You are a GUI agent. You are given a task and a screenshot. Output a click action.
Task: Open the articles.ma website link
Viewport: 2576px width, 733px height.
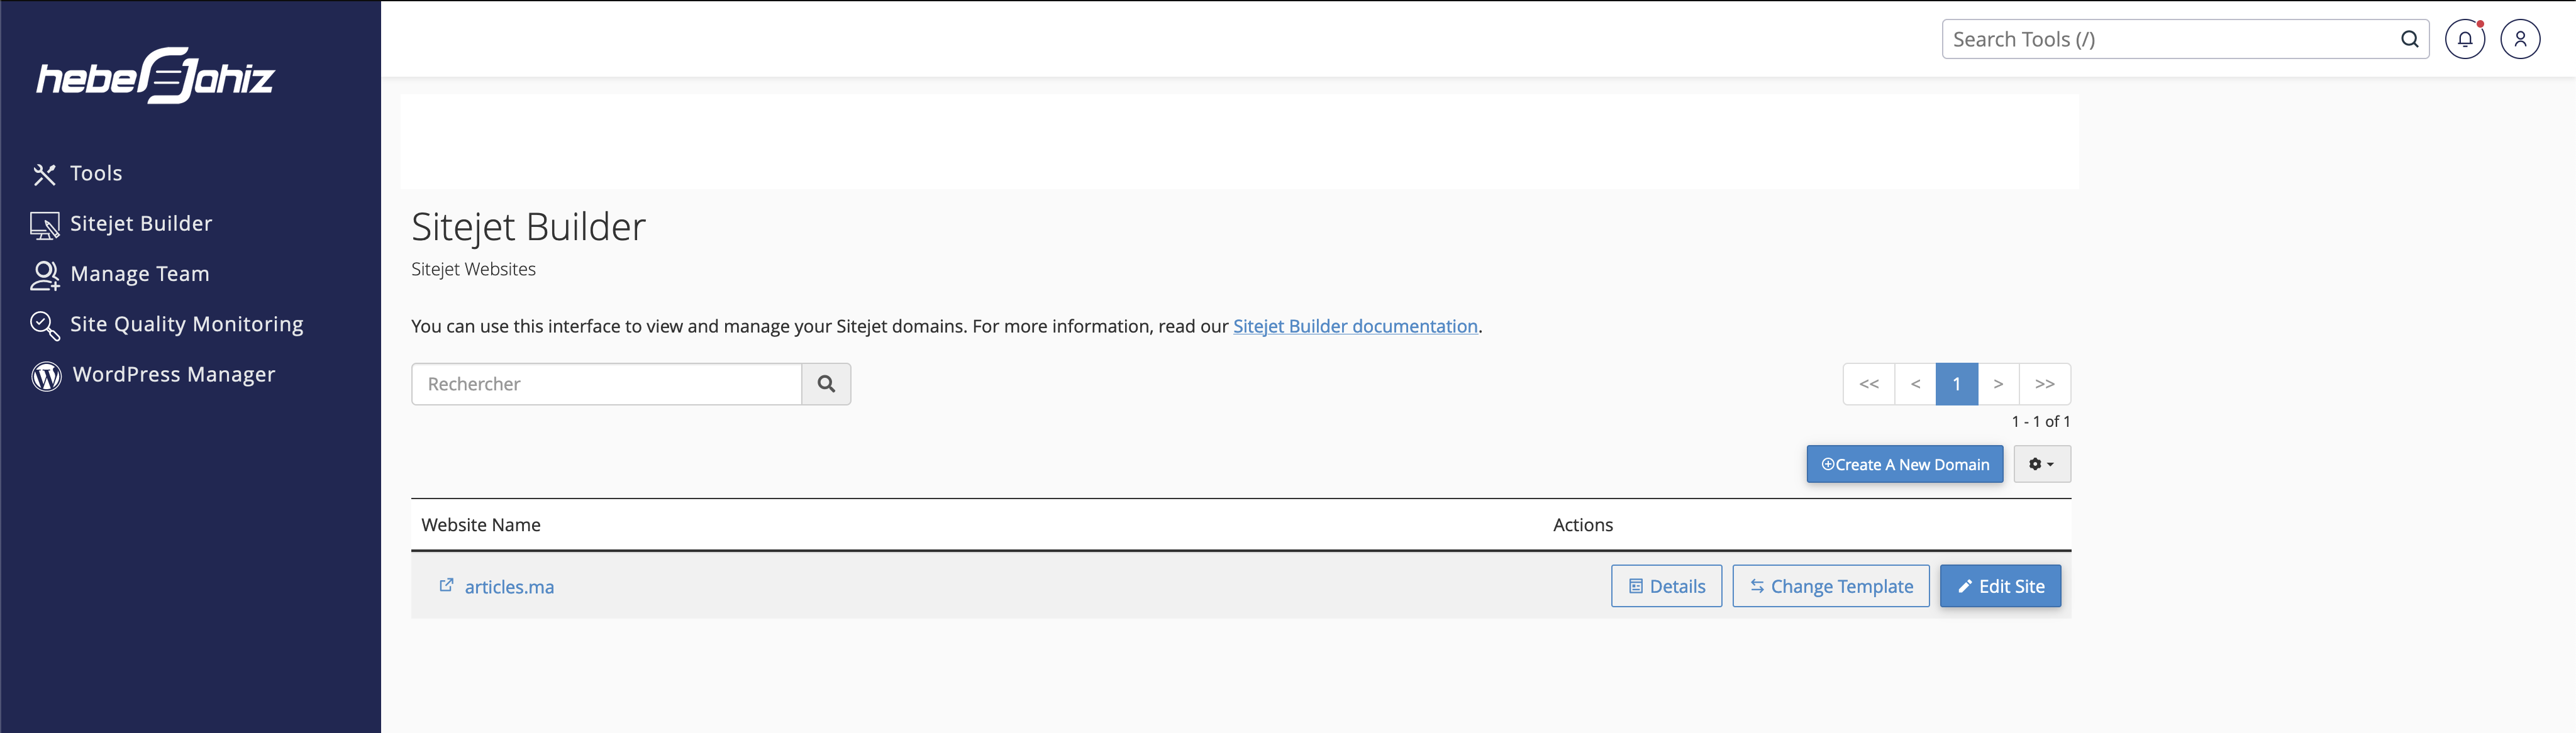[x=509, y=587]
